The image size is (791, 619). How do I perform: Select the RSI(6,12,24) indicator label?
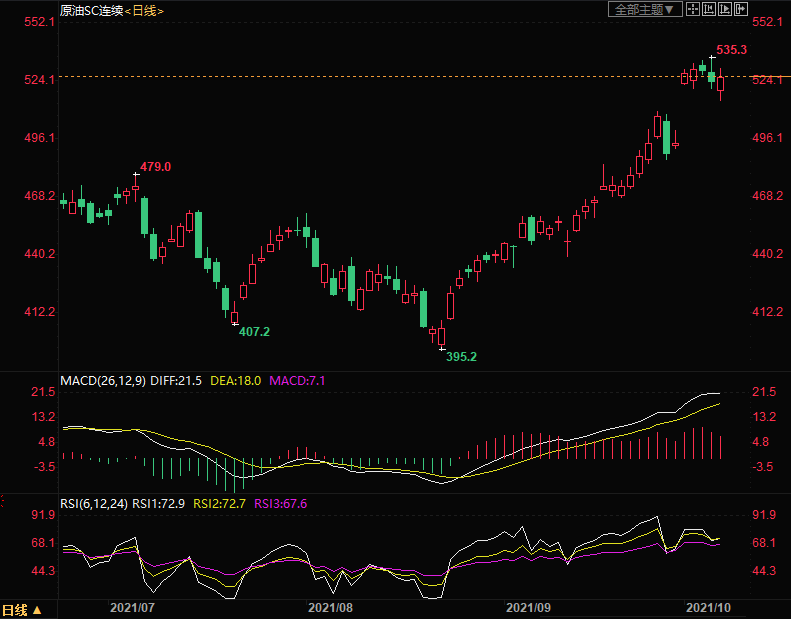95,503
